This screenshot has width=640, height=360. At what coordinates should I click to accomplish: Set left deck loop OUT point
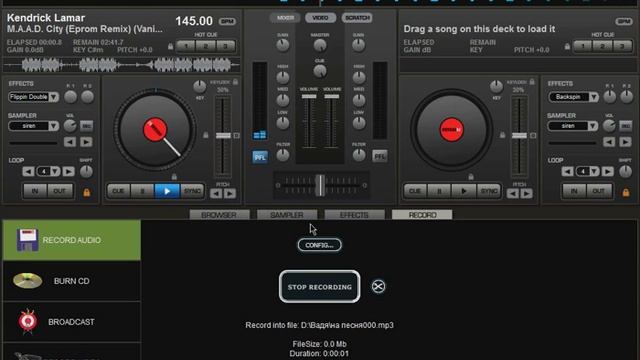(x=60, y=191)
